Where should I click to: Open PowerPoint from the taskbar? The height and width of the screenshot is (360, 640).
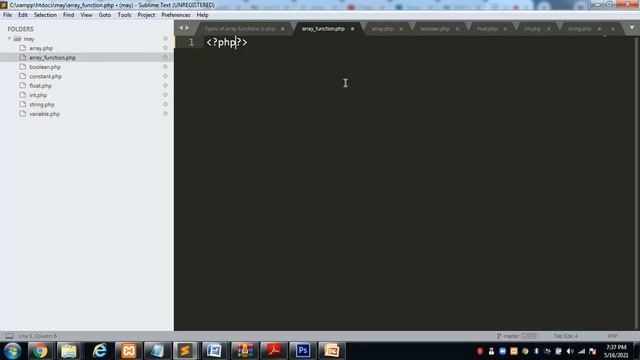[x=331, y=351]
